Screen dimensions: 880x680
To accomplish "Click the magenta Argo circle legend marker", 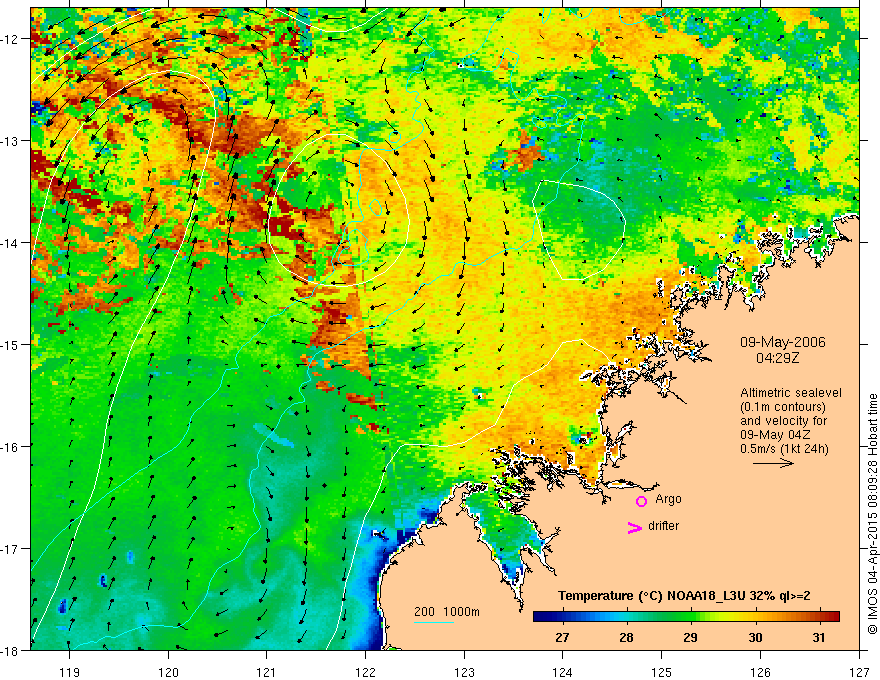I will point(641,501).
